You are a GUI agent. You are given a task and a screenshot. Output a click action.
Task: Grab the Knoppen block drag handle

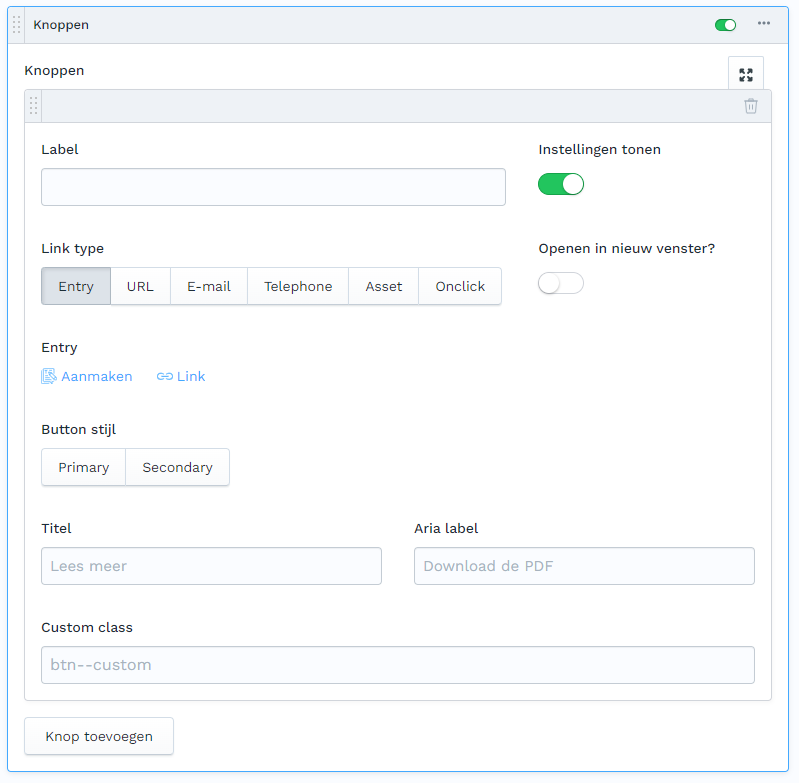(16, 25)
